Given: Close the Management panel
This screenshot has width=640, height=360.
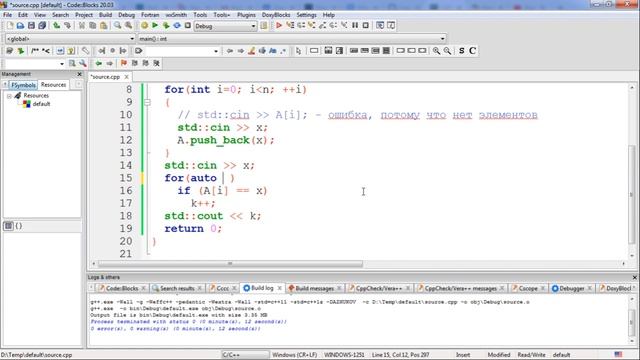Looking at the screenshot, I should (79, 74).
